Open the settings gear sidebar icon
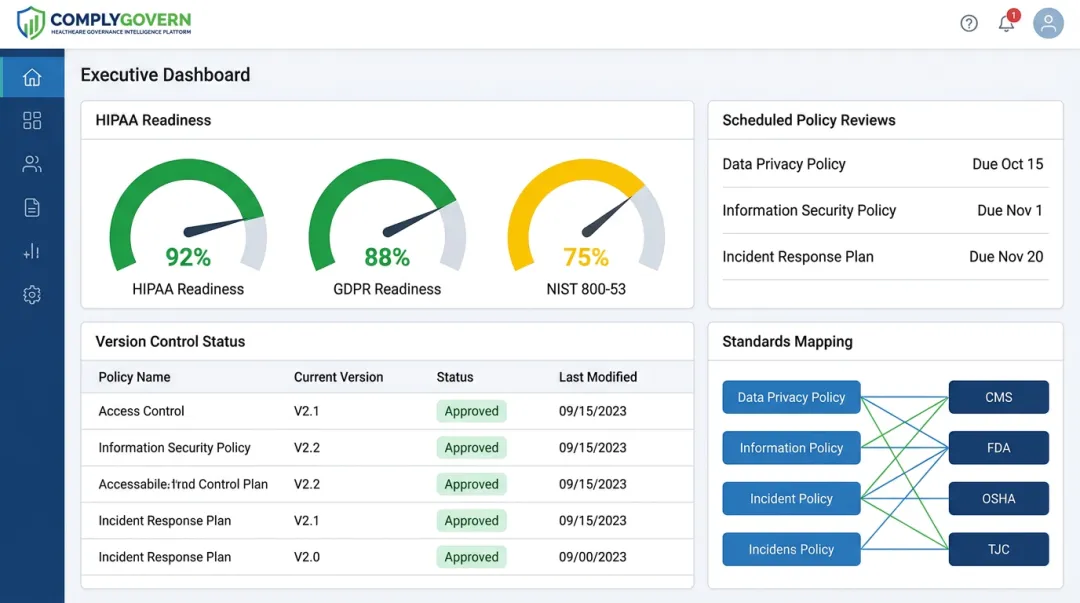Screen dimensions: 1080x603 click(x=32, y=295)
